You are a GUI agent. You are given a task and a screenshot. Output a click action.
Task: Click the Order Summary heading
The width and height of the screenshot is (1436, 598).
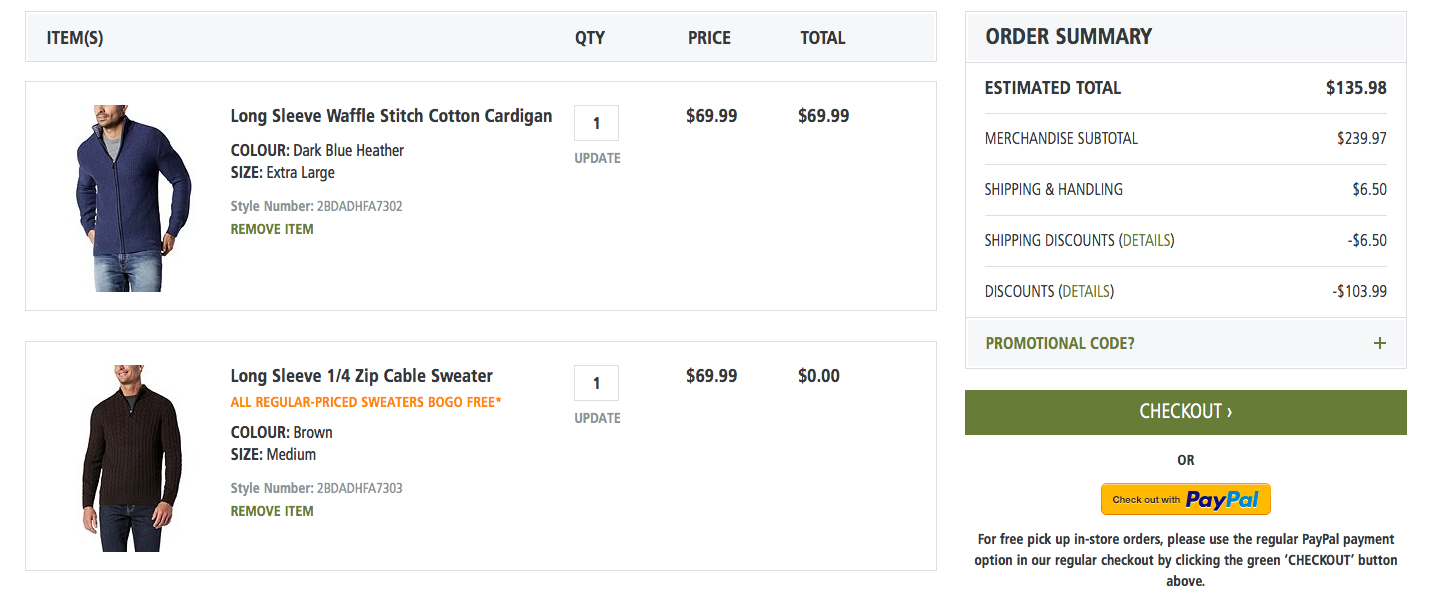coord(1069,37)
